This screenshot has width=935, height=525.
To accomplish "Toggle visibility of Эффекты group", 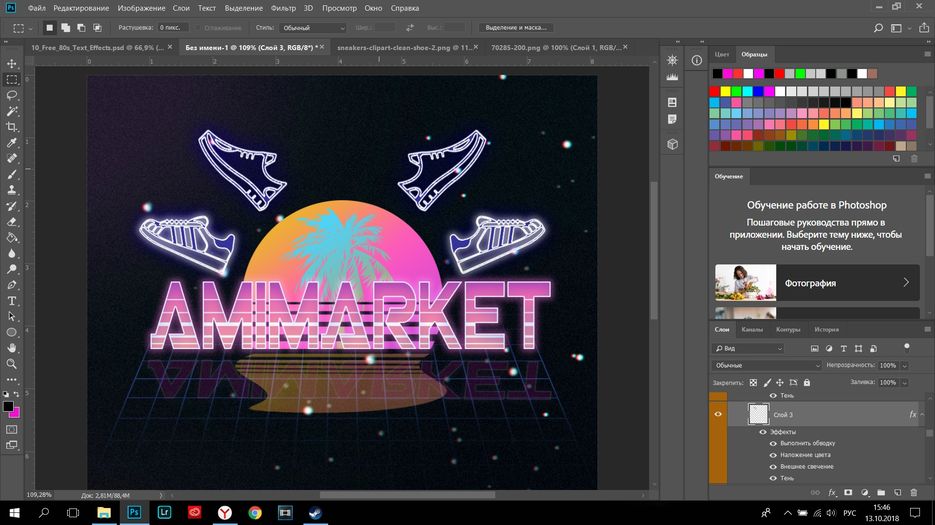I will pos(763,432).
